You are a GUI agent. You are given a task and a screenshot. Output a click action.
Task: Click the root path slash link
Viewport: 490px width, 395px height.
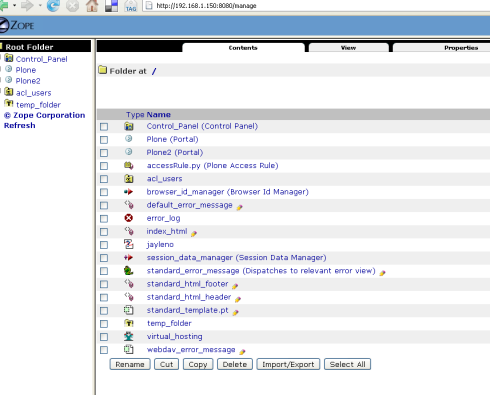tap(154, 71)
